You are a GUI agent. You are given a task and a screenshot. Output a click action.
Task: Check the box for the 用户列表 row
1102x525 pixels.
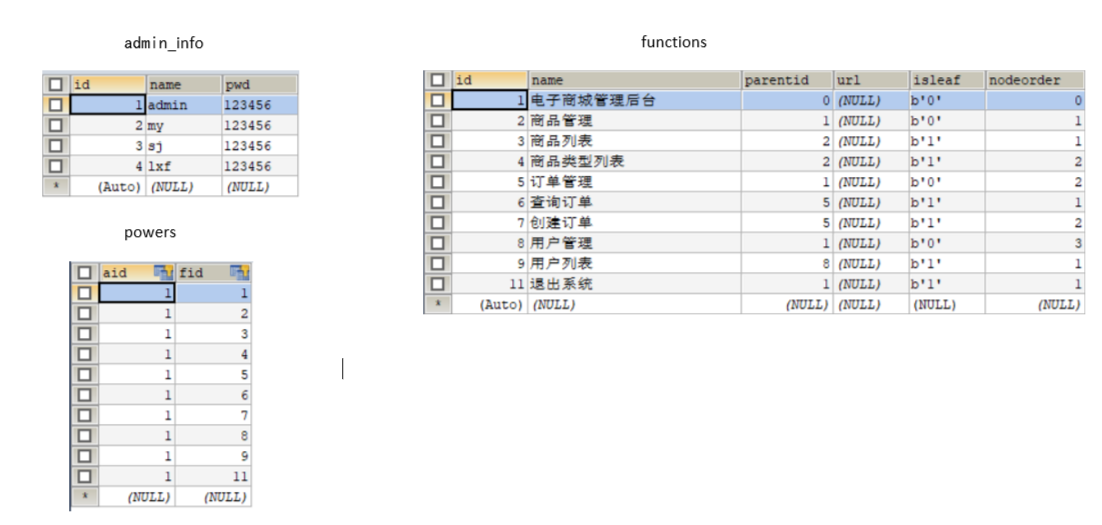[437, 264]
